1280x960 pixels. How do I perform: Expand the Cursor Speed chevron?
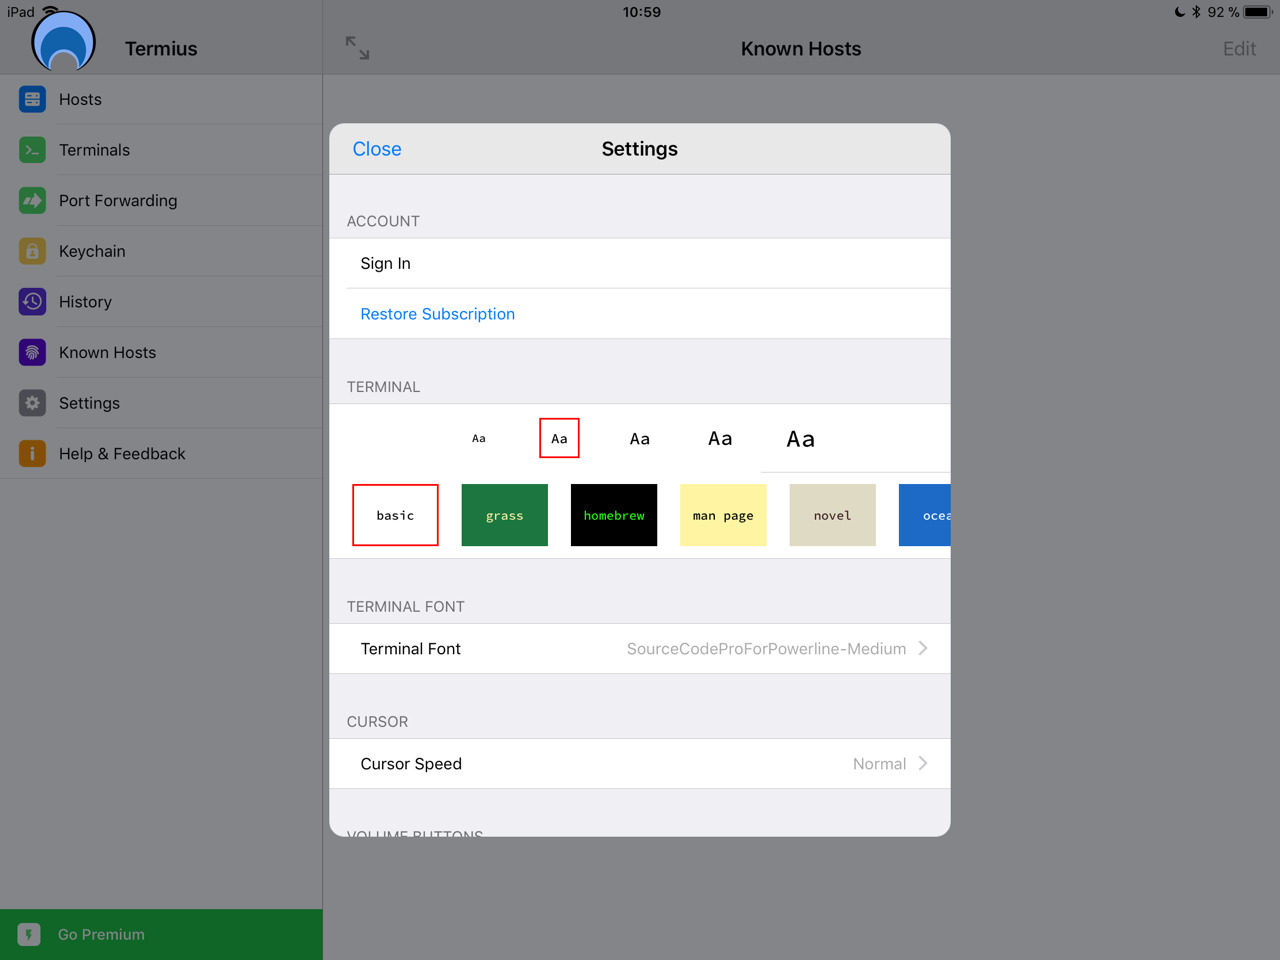[x=923, y=763]
